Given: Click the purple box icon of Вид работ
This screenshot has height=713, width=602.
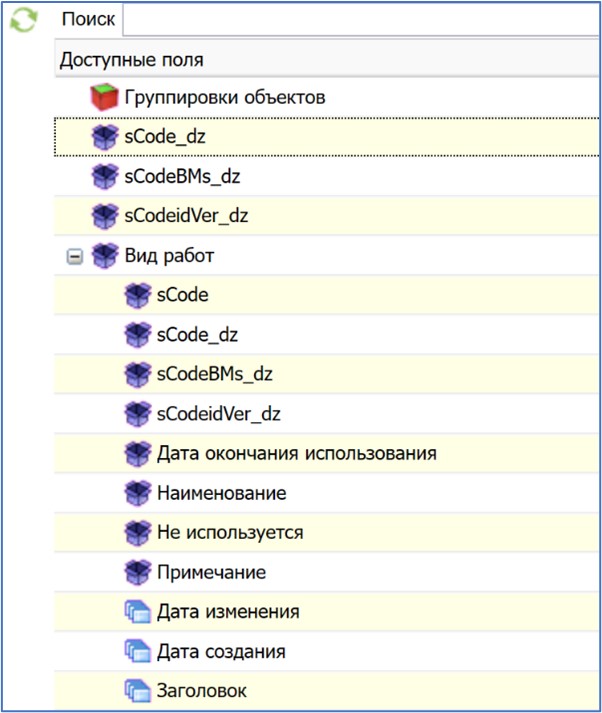Looking at the screenshot, I should point(104,256).
